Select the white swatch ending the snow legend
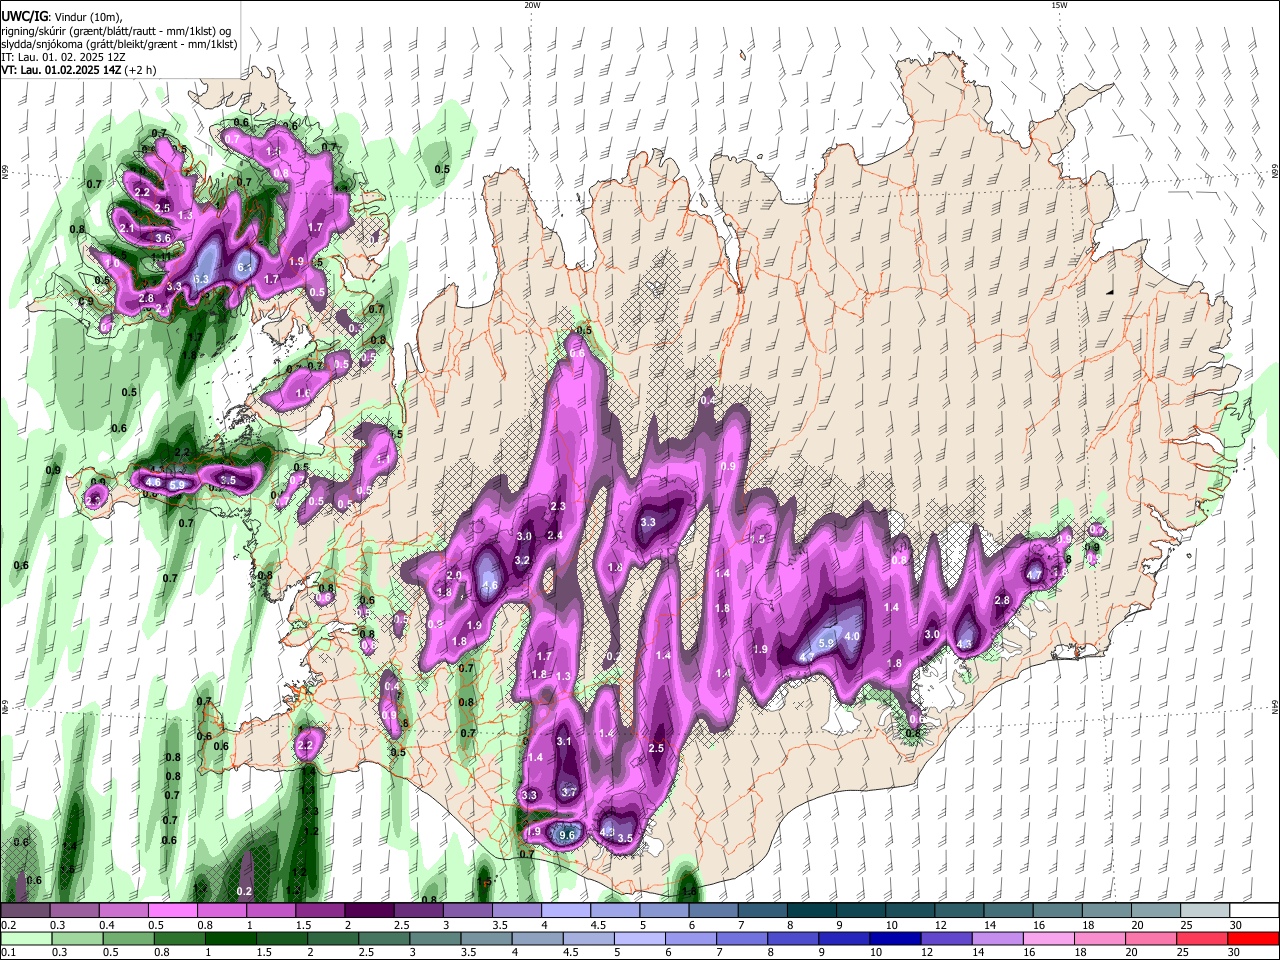The image size is (1280, 960). [1254, 911]
